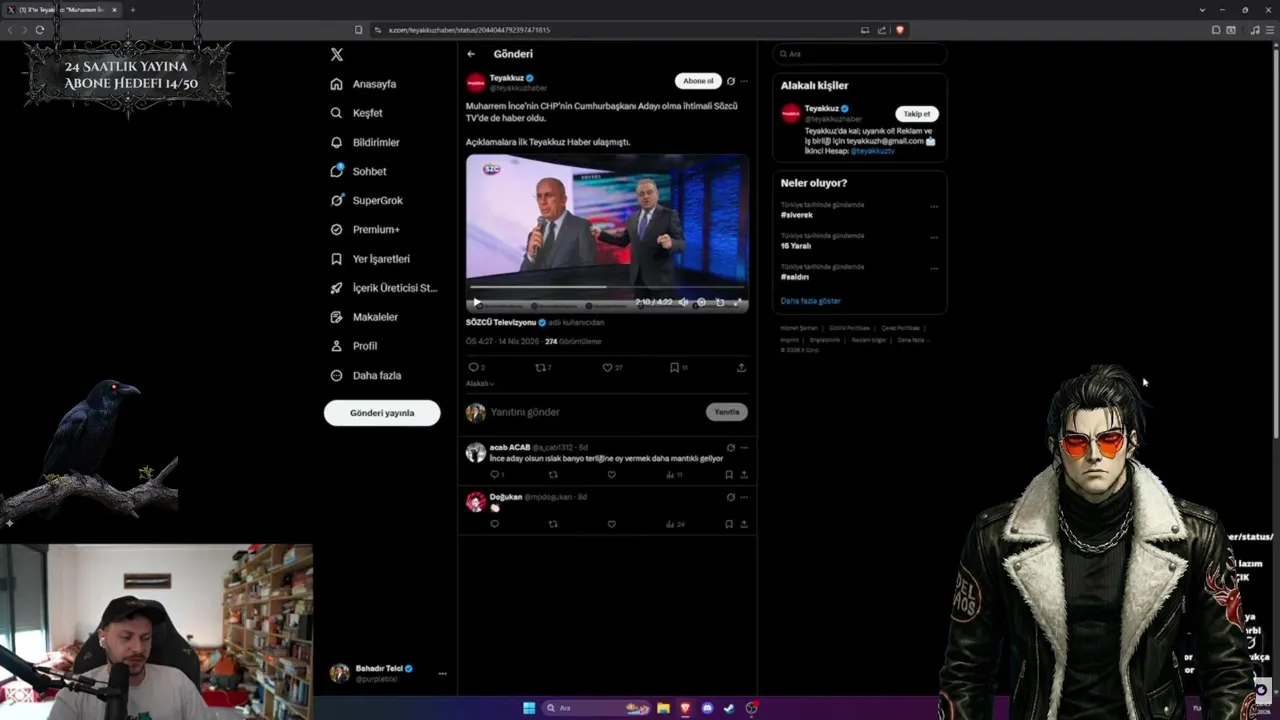Open Doğukan reply's three-dot menu

(x=744, y=497)
